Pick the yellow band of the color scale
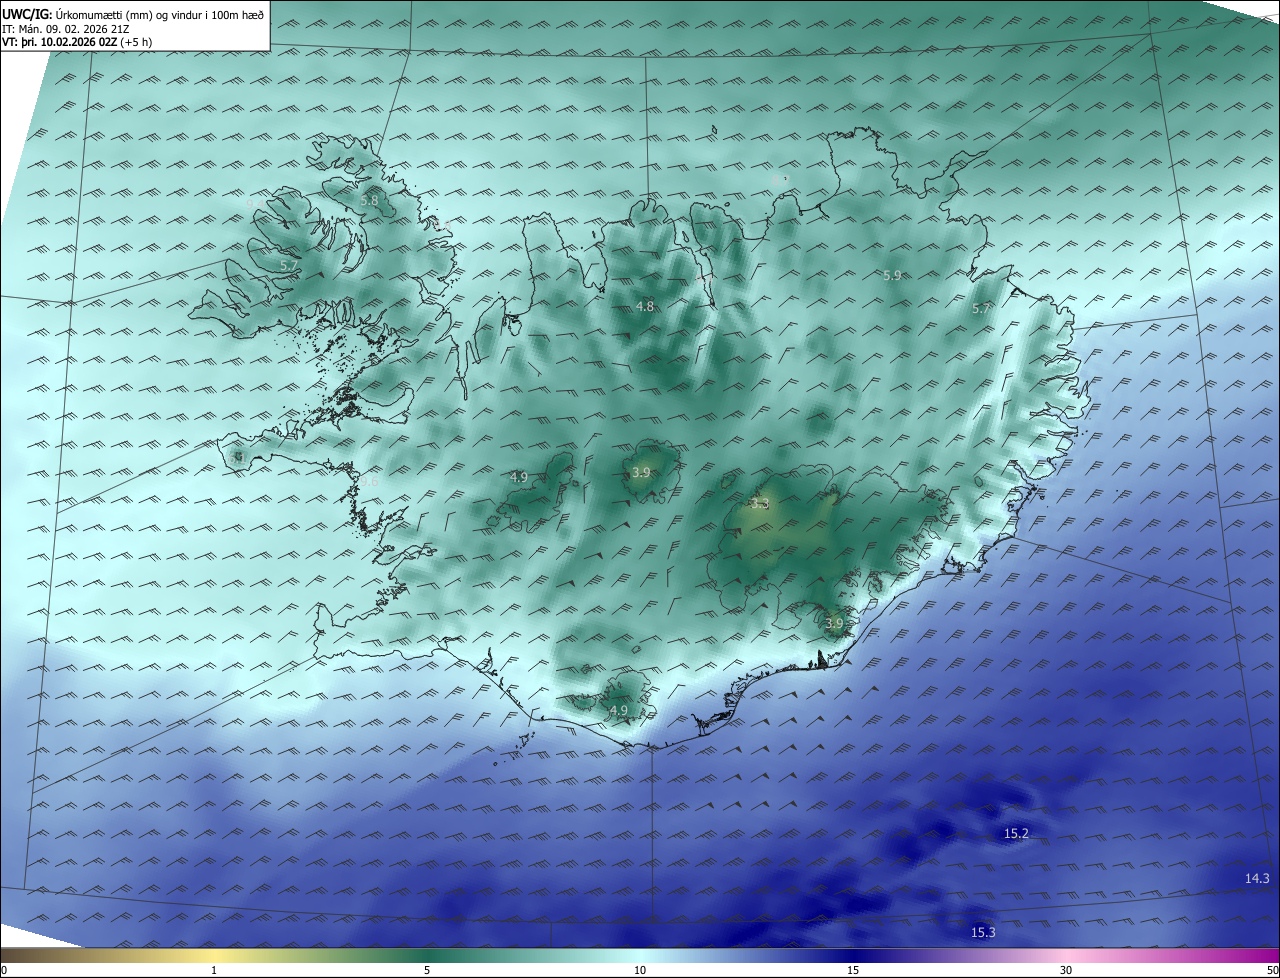This screenshot has height=978, width=1280. click(x=215, y=955)
